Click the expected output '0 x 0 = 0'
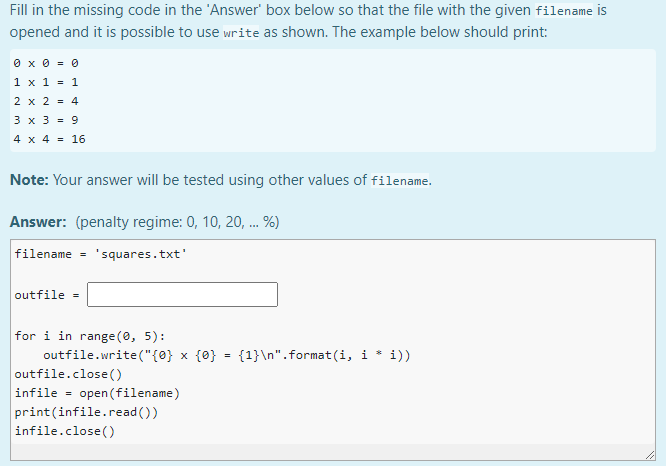This screenshot has width=666, height=466. (x=46, y=63)
